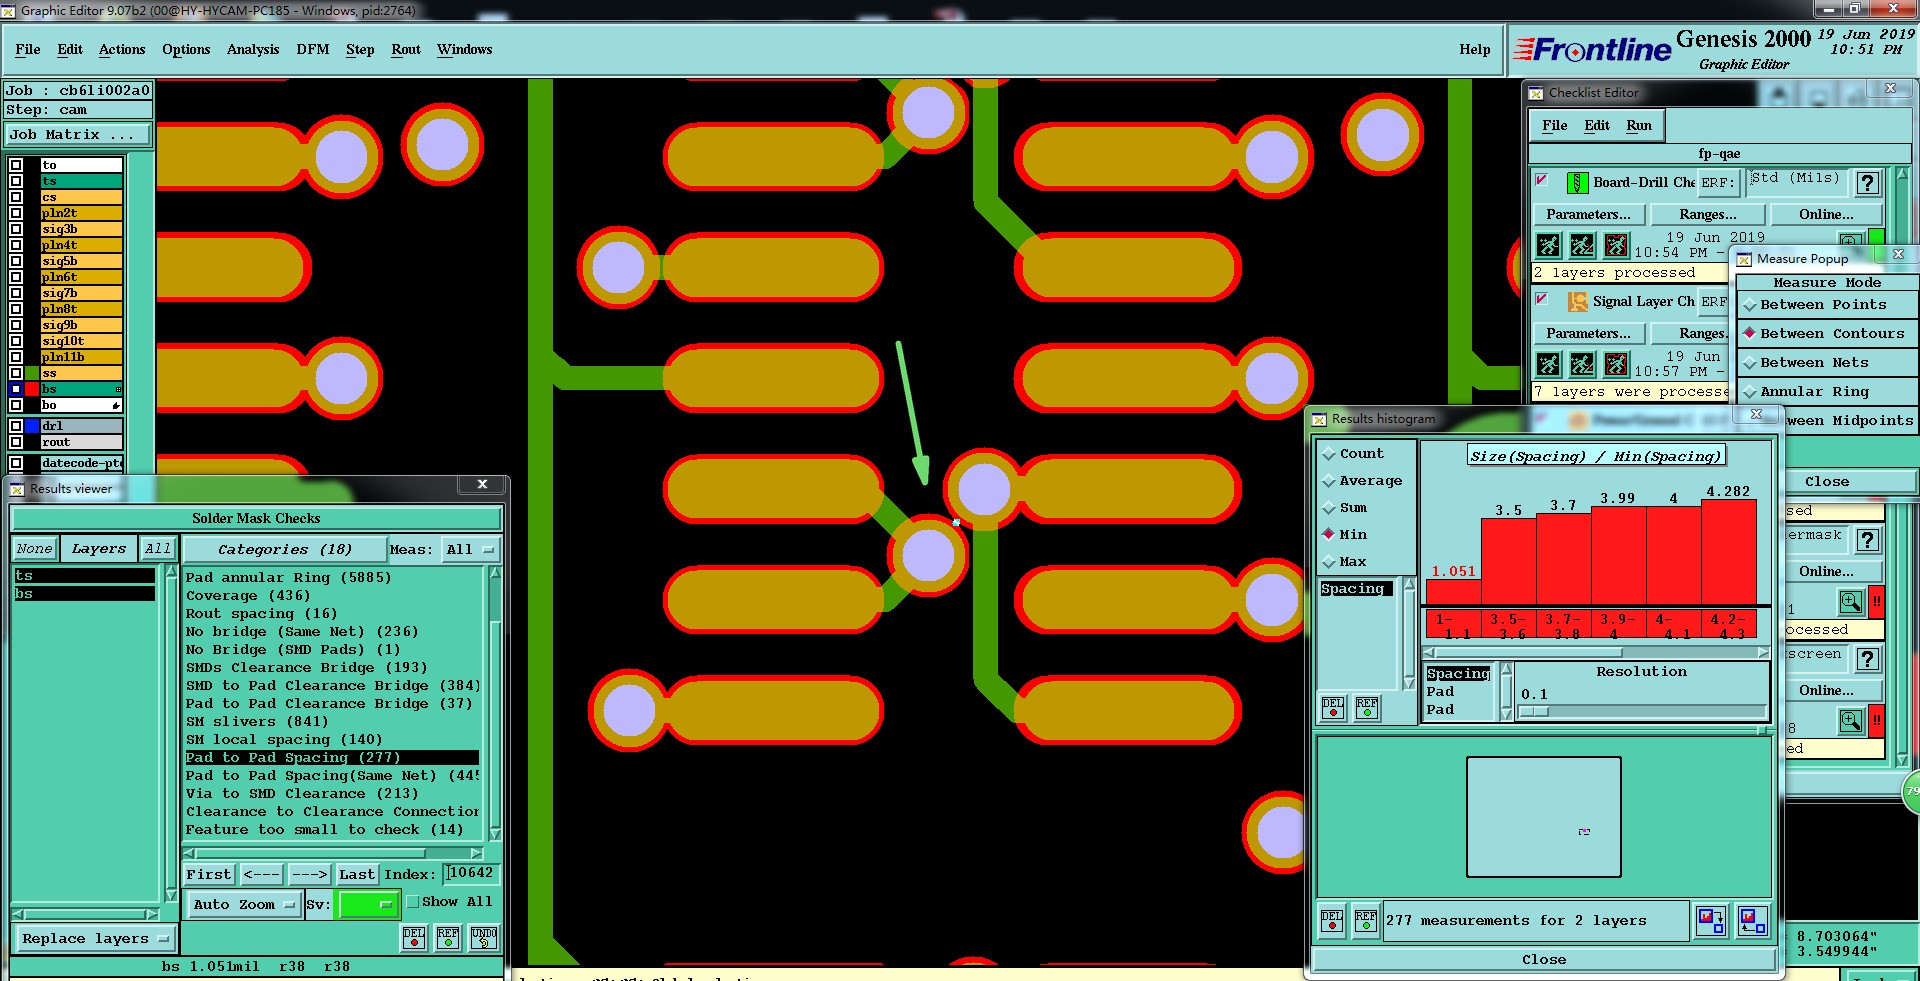Click second run icon under Signal Layer Checks

pyautogui.click(x=1582, y=364)
